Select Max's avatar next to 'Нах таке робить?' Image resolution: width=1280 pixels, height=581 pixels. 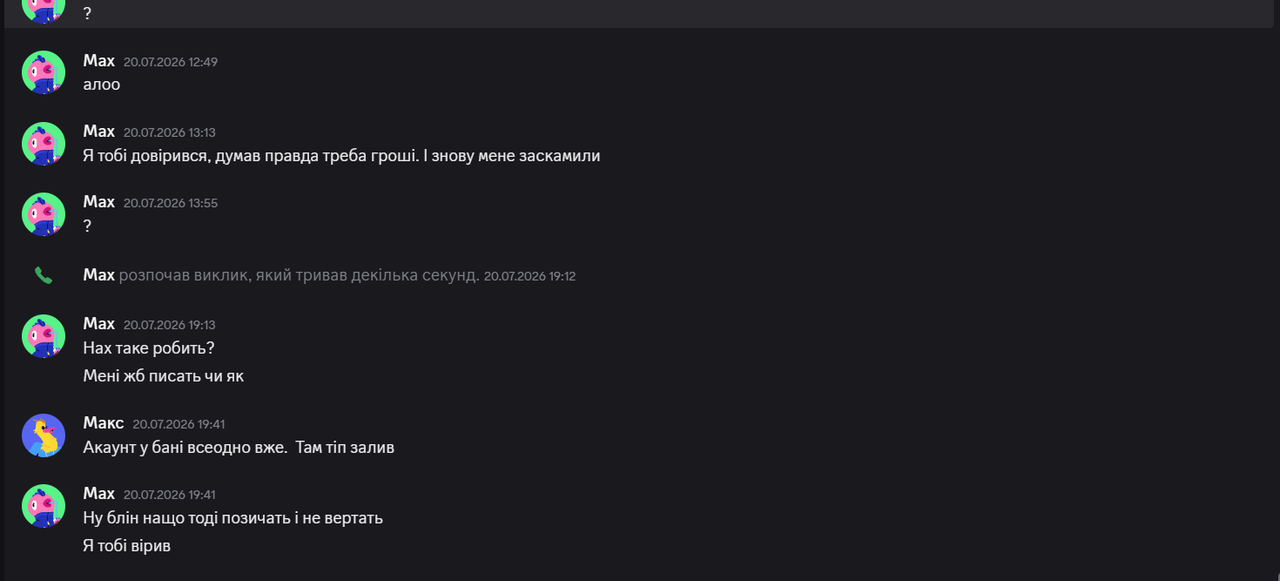[x=43, y=336]
